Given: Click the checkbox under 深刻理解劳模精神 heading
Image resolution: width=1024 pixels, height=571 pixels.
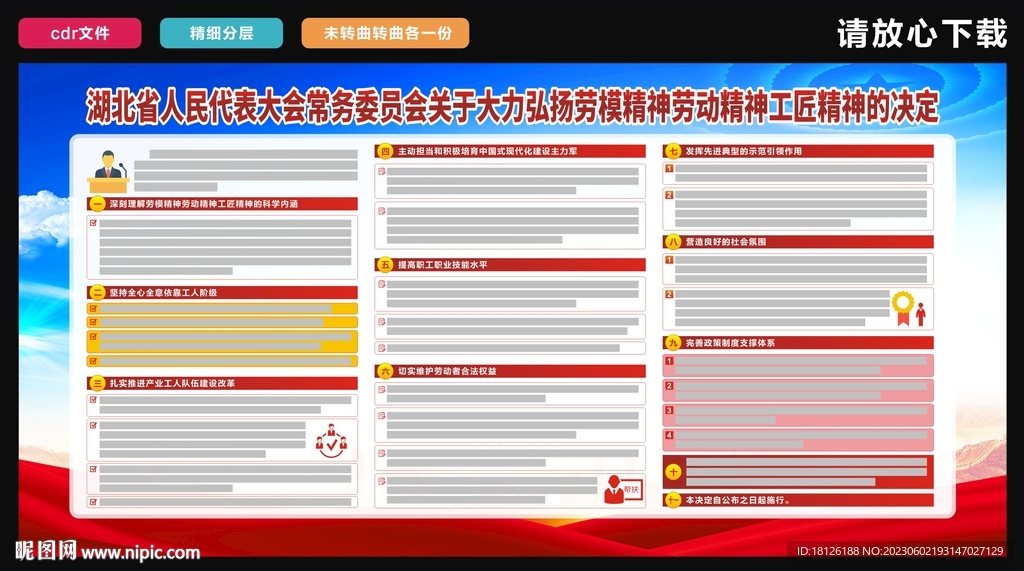Looking at the screenshot, I should pyautogui.click(x=93, y=223).
